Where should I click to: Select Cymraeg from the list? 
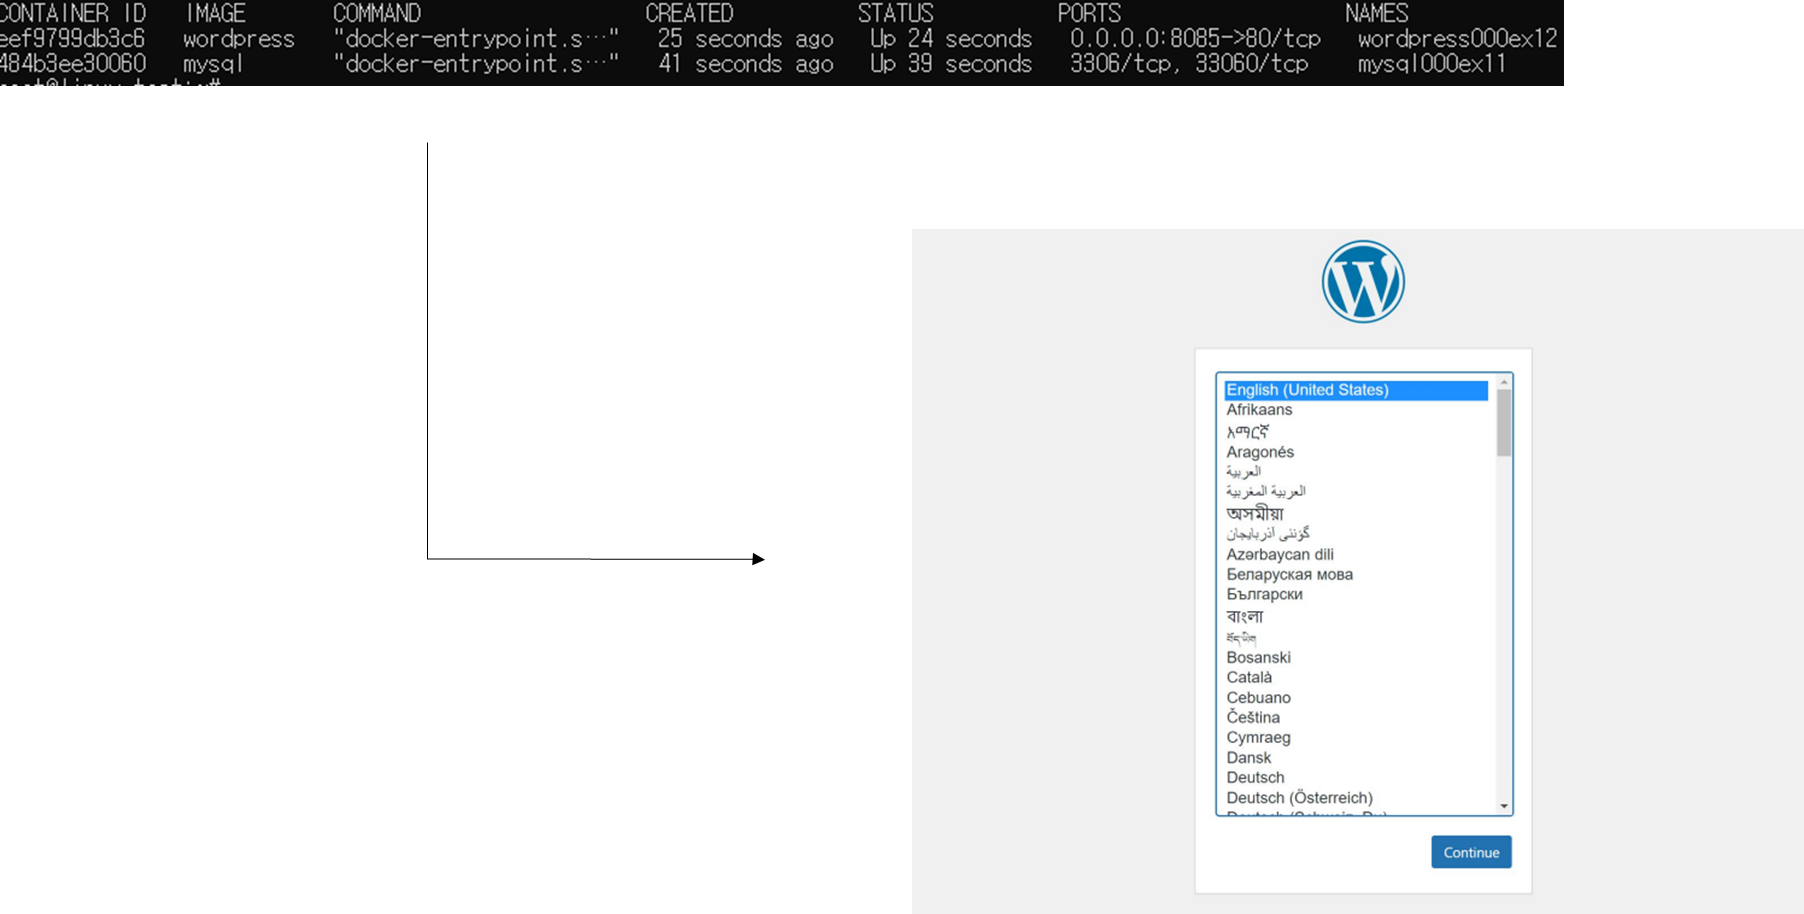point(1258,737)
